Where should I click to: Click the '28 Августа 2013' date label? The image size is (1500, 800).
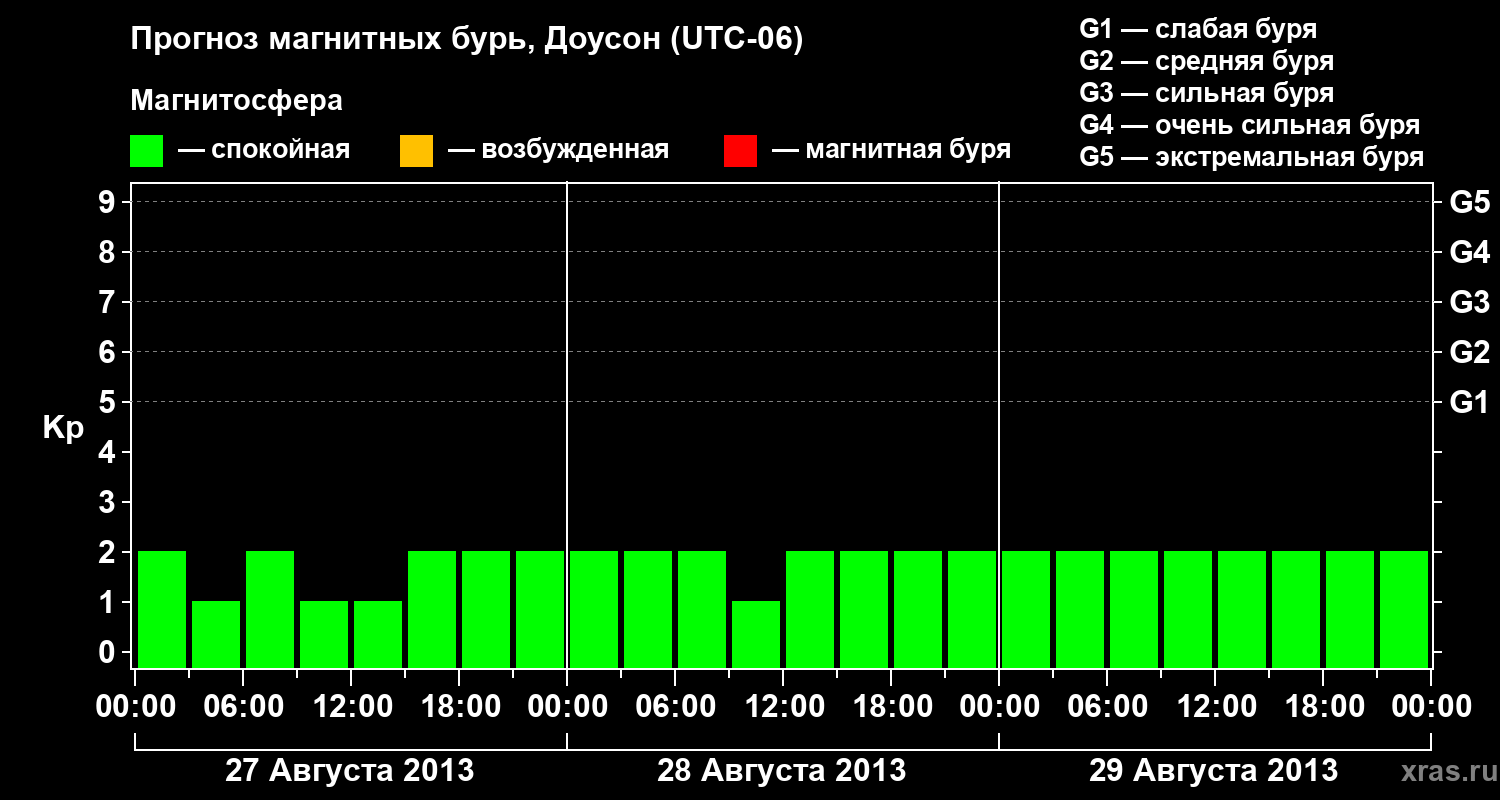pos(782,771)
